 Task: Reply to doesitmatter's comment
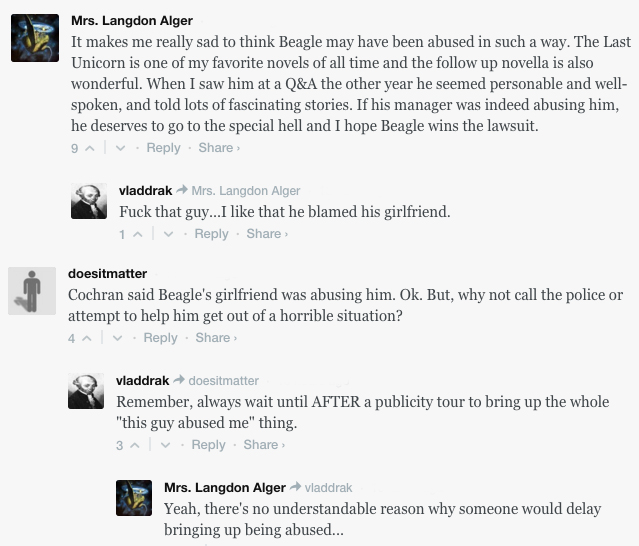click(x=161, y=337)
